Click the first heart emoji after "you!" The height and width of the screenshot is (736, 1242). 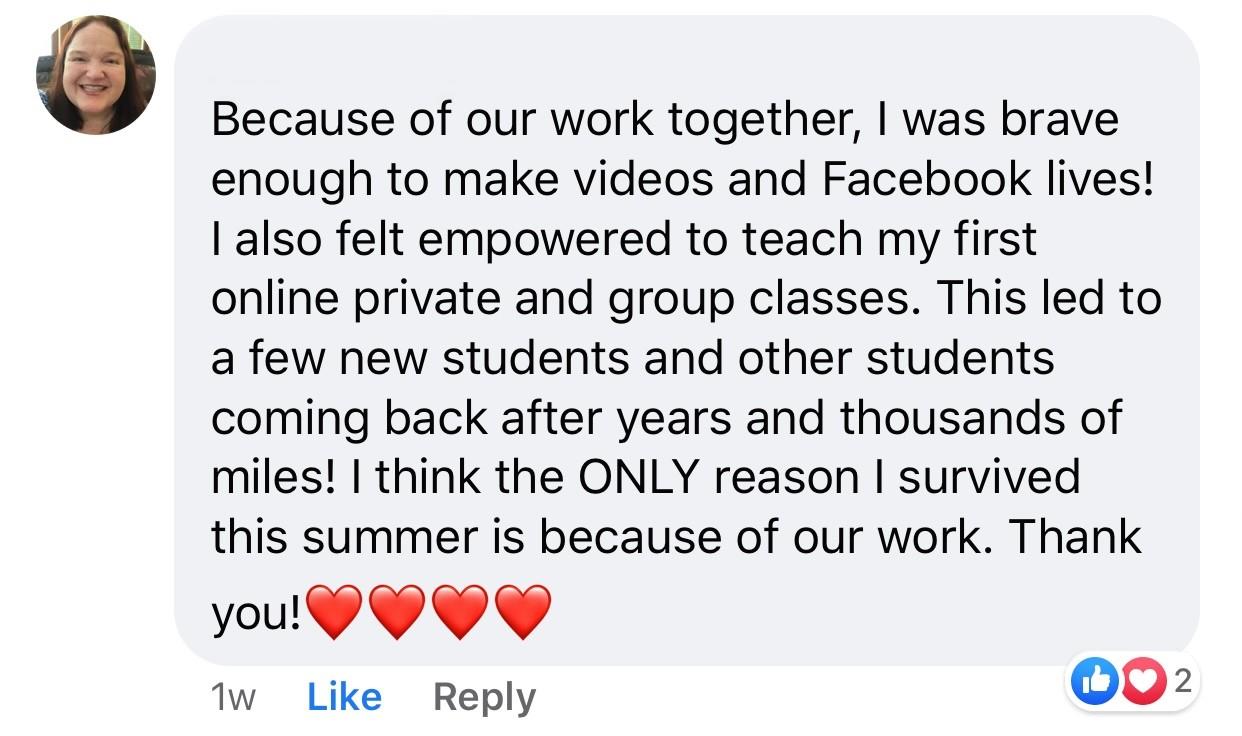334,612
